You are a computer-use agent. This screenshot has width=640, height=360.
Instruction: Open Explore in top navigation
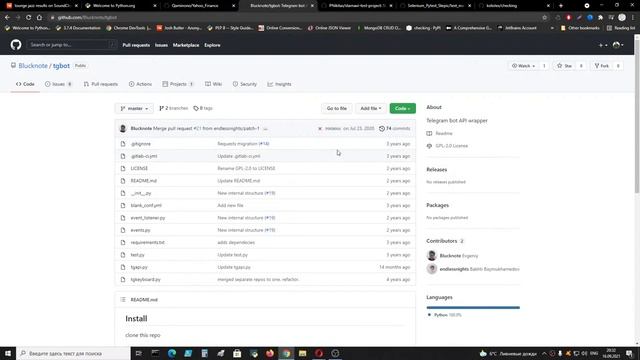[x=212, y=45]
